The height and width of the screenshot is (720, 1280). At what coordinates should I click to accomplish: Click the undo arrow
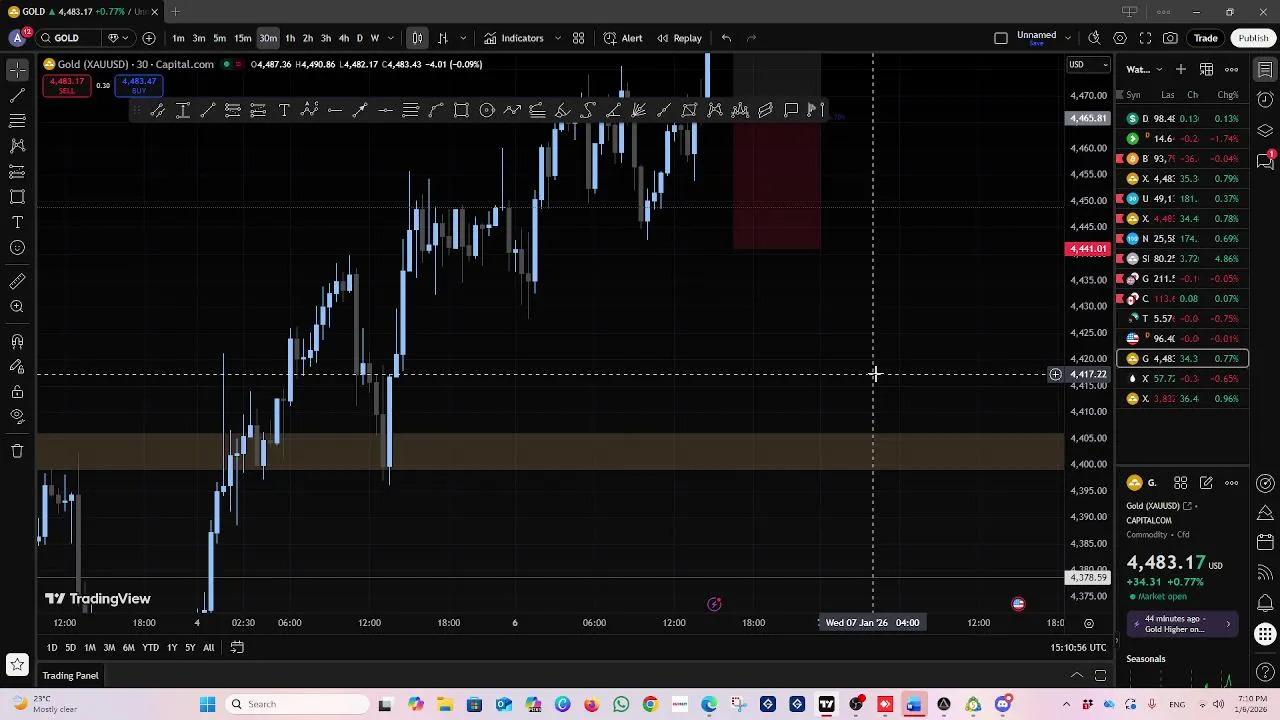click(726, 38)
